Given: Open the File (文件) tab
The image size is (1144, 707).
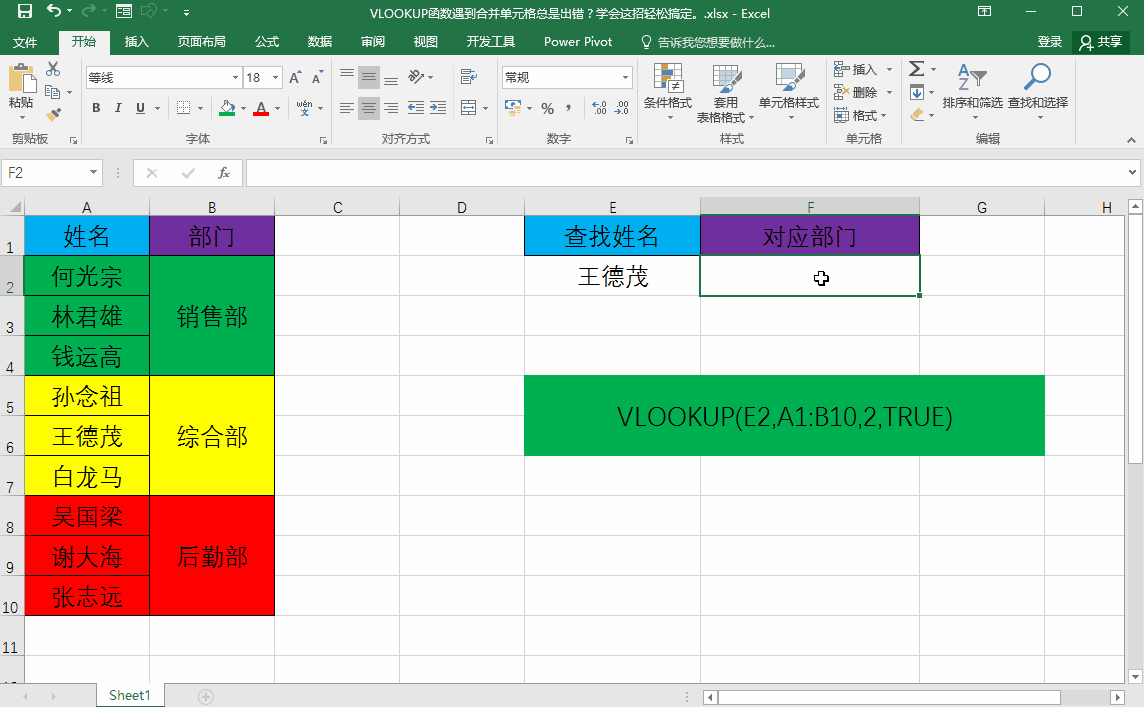Looking at the screenshot, I should click(25, 42).
